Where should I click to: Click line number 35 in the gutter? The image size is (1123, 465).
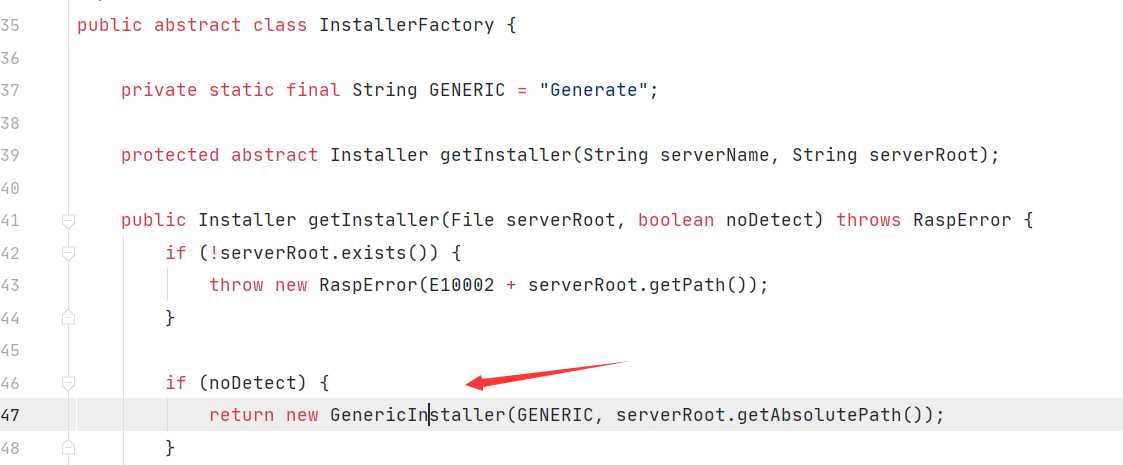(x=10, y=25)
